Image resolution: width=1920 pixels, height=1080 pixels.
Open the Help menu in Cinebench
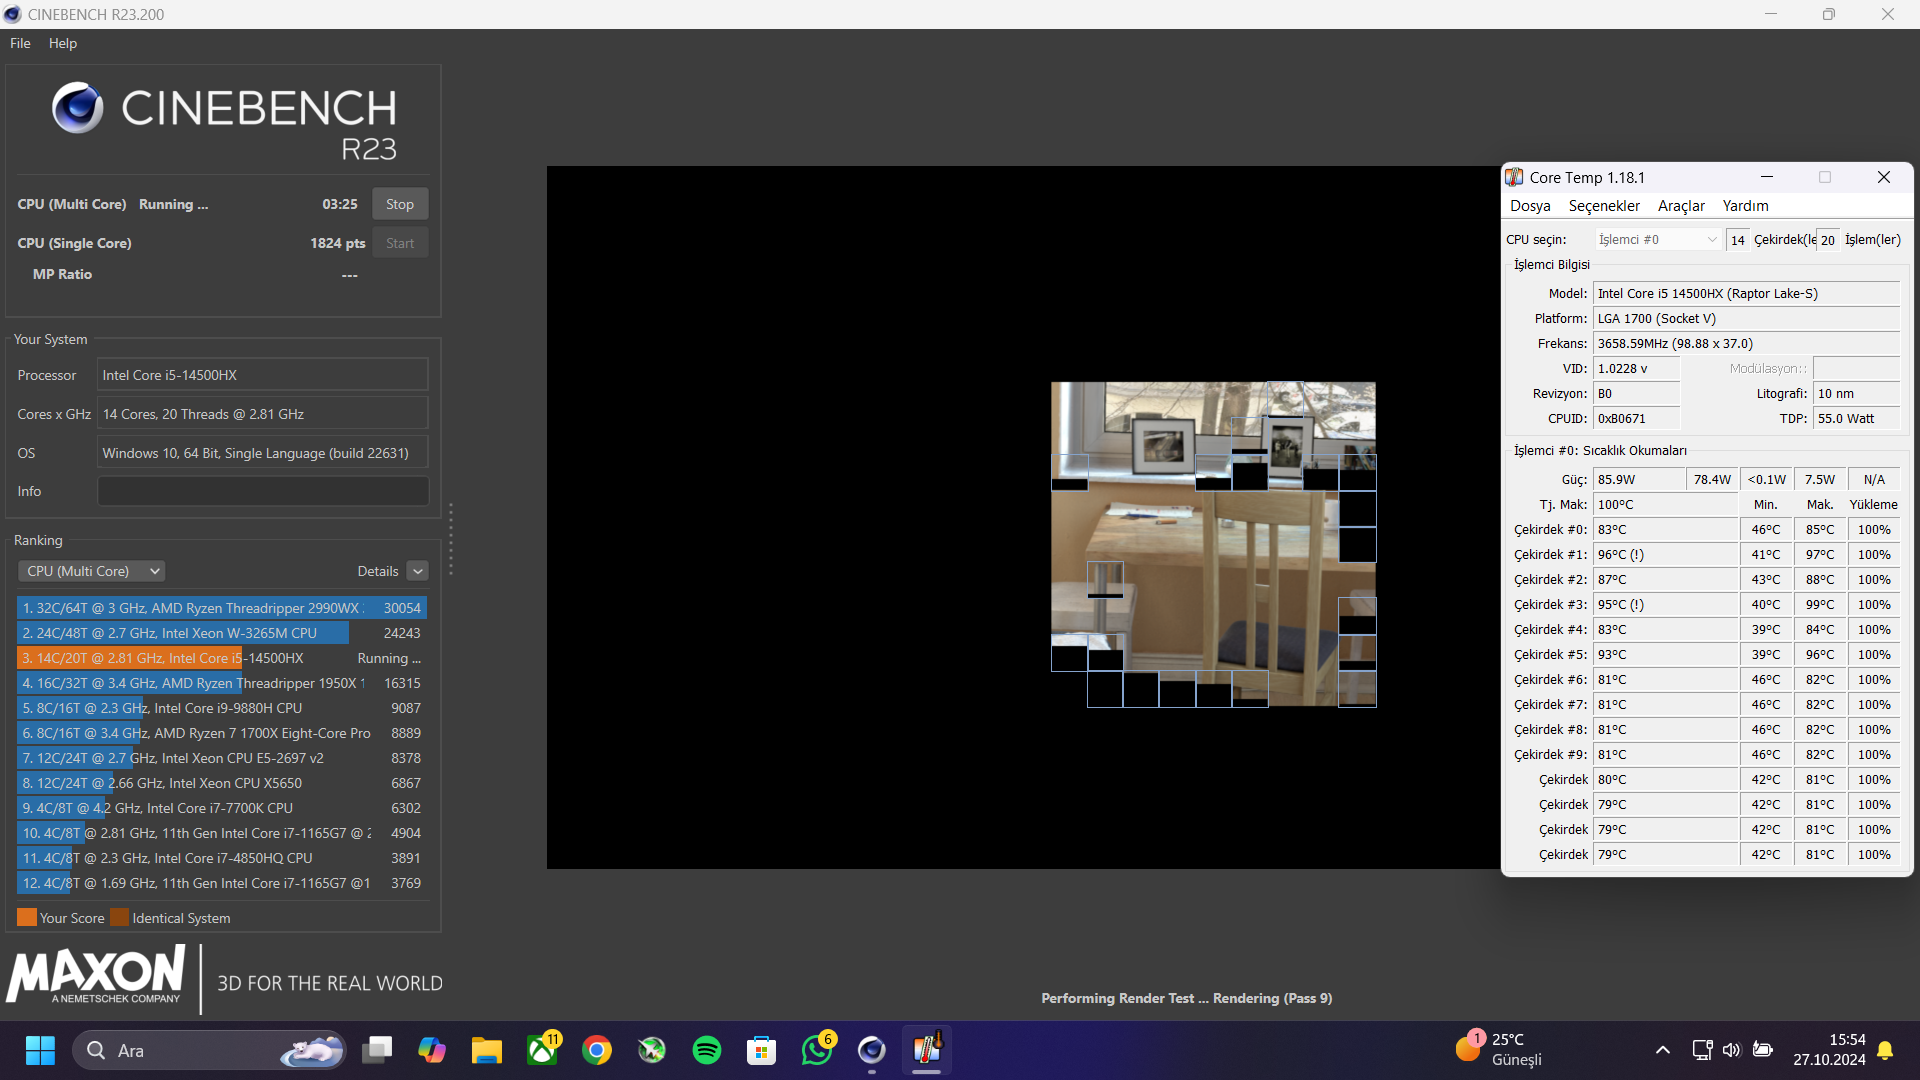62,43
